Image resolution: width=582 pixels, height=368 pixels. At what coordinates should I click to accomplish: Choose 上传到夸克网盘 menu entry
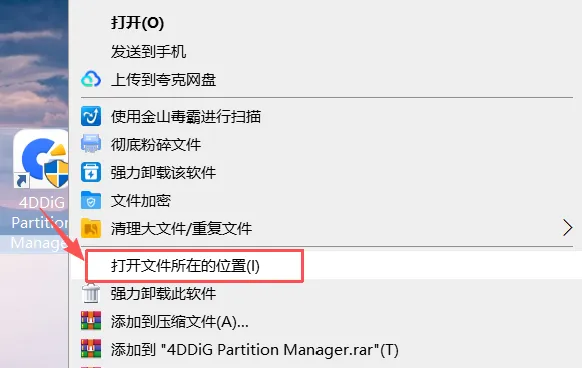pos(163,79)
